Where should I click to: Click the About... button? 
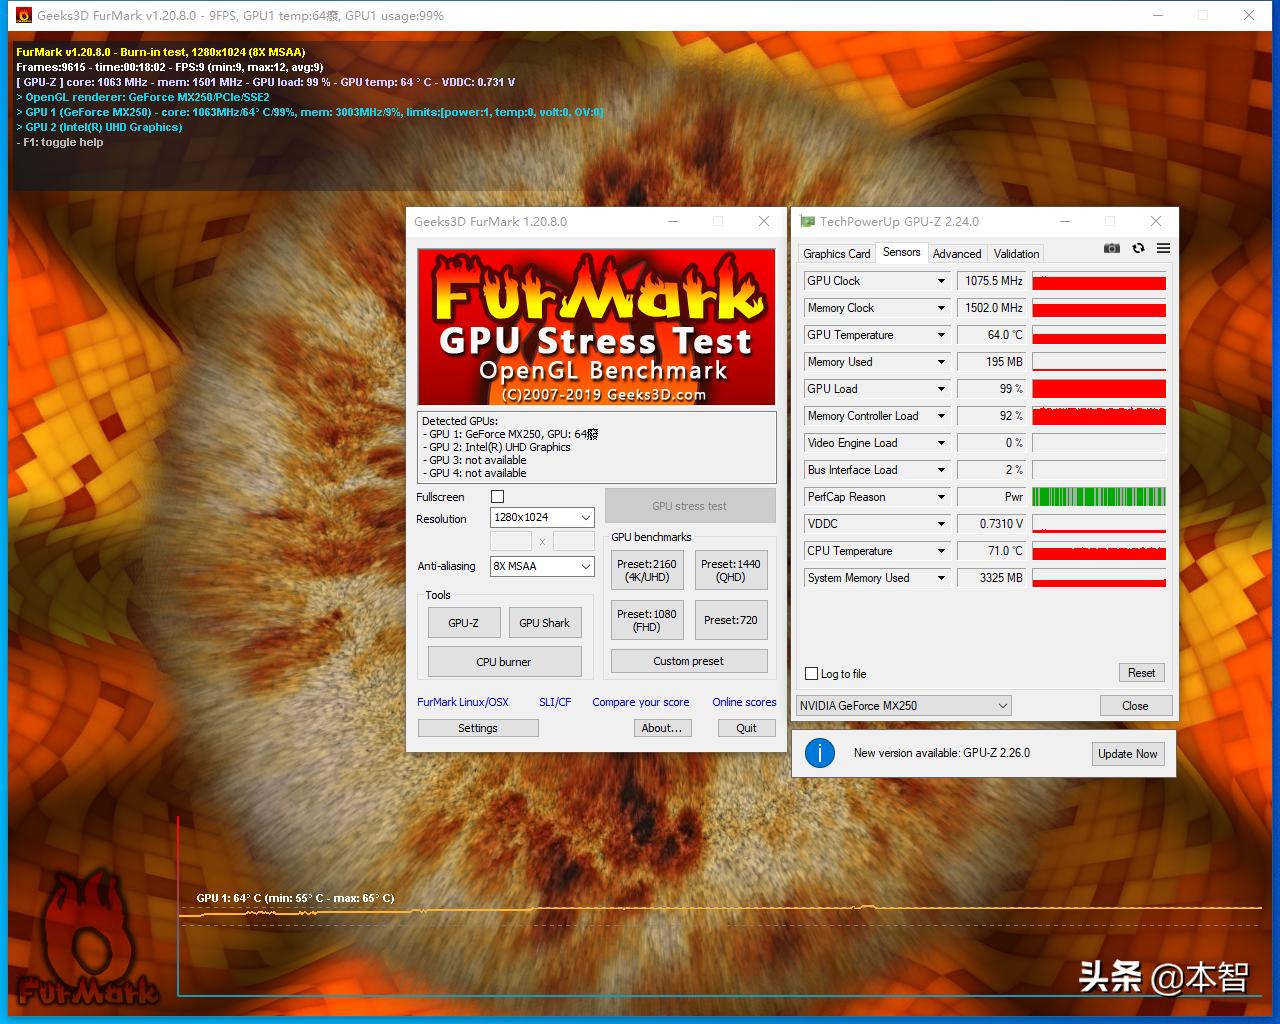662,728
